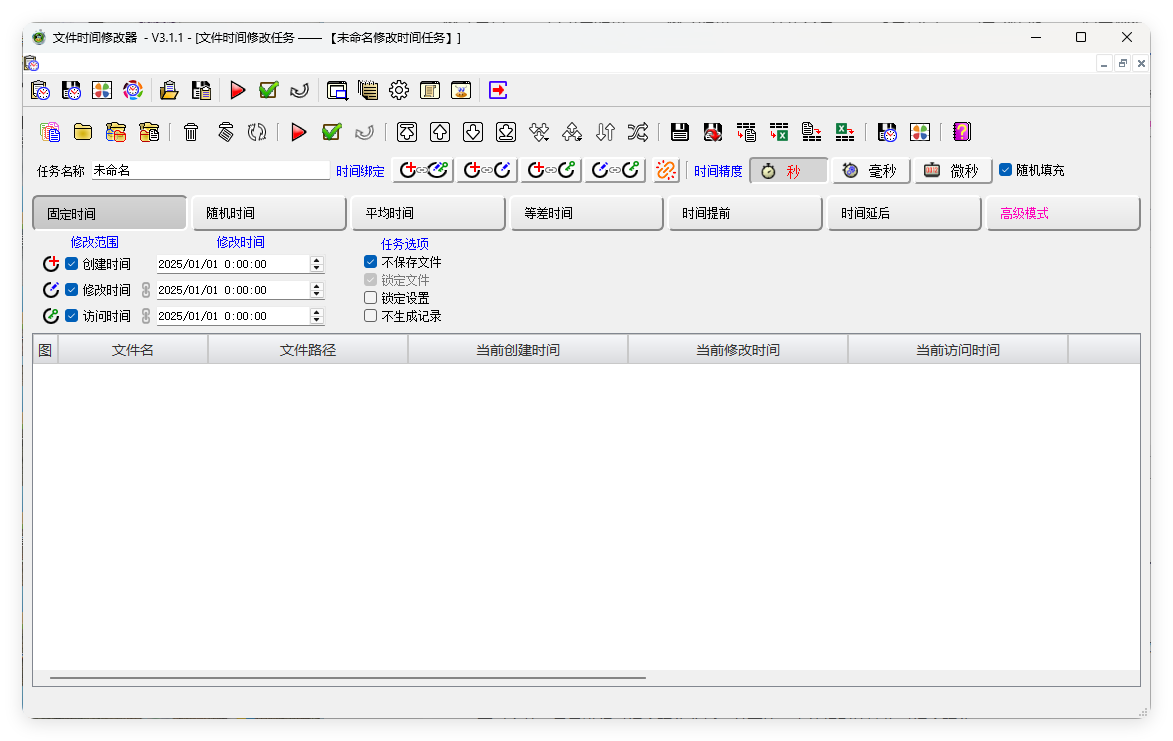
Task: Click the move-to-top arrow icon
Action: (407, 131)
